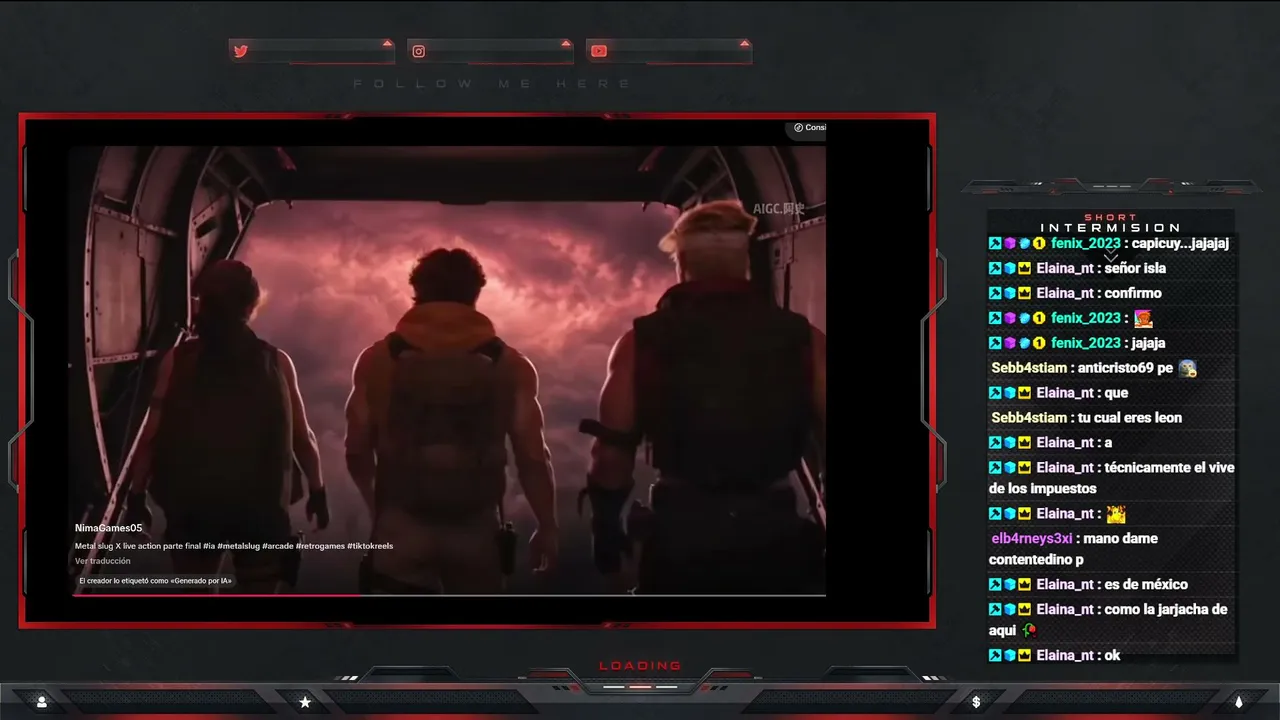Screen dimensions: 1280x720
Task: Click the crown badge beside 'confirmo'
Action: pos(1024,293)
